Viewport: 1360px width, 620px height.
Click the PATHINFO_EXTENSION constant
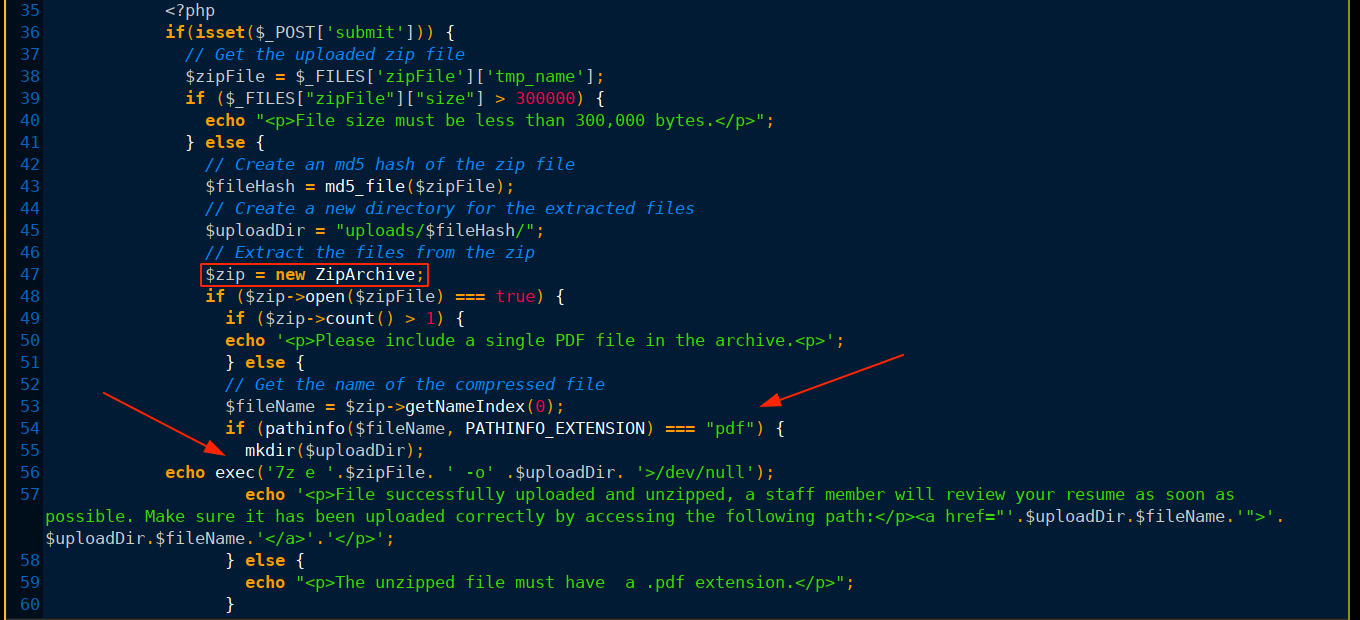pos(555,428)
